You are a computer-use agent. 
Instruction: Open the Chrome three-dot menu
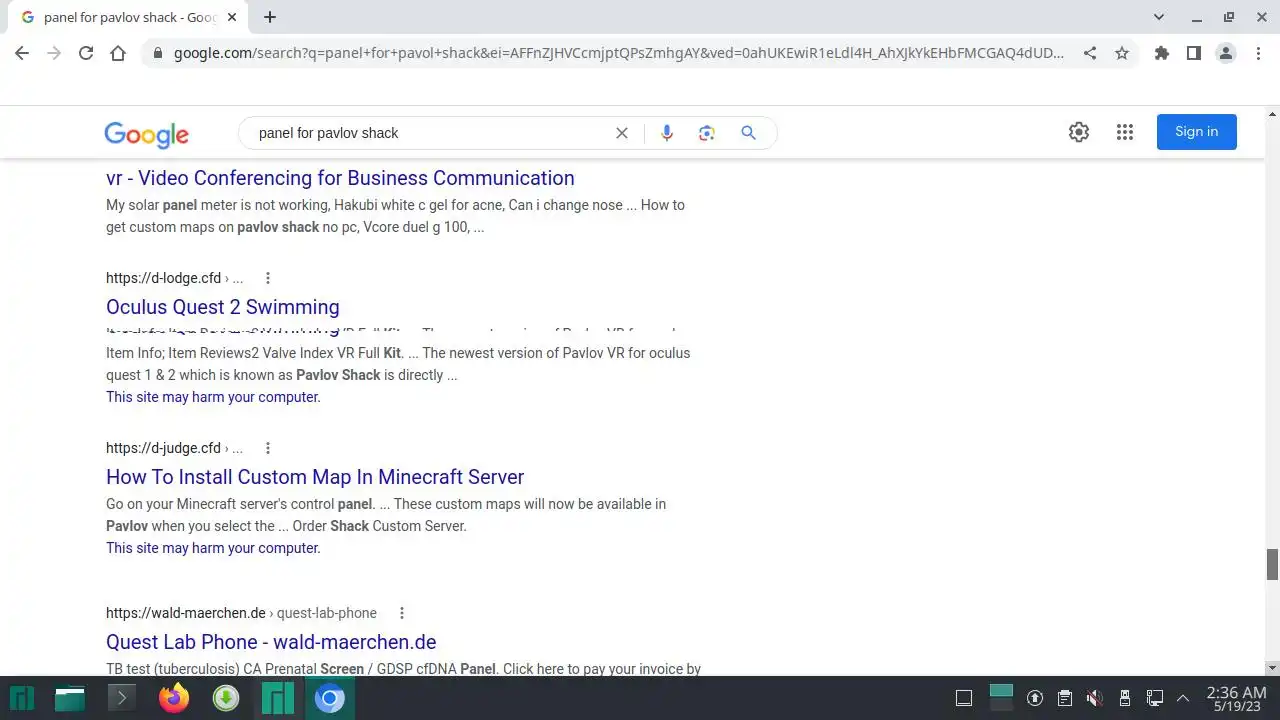1258,53
